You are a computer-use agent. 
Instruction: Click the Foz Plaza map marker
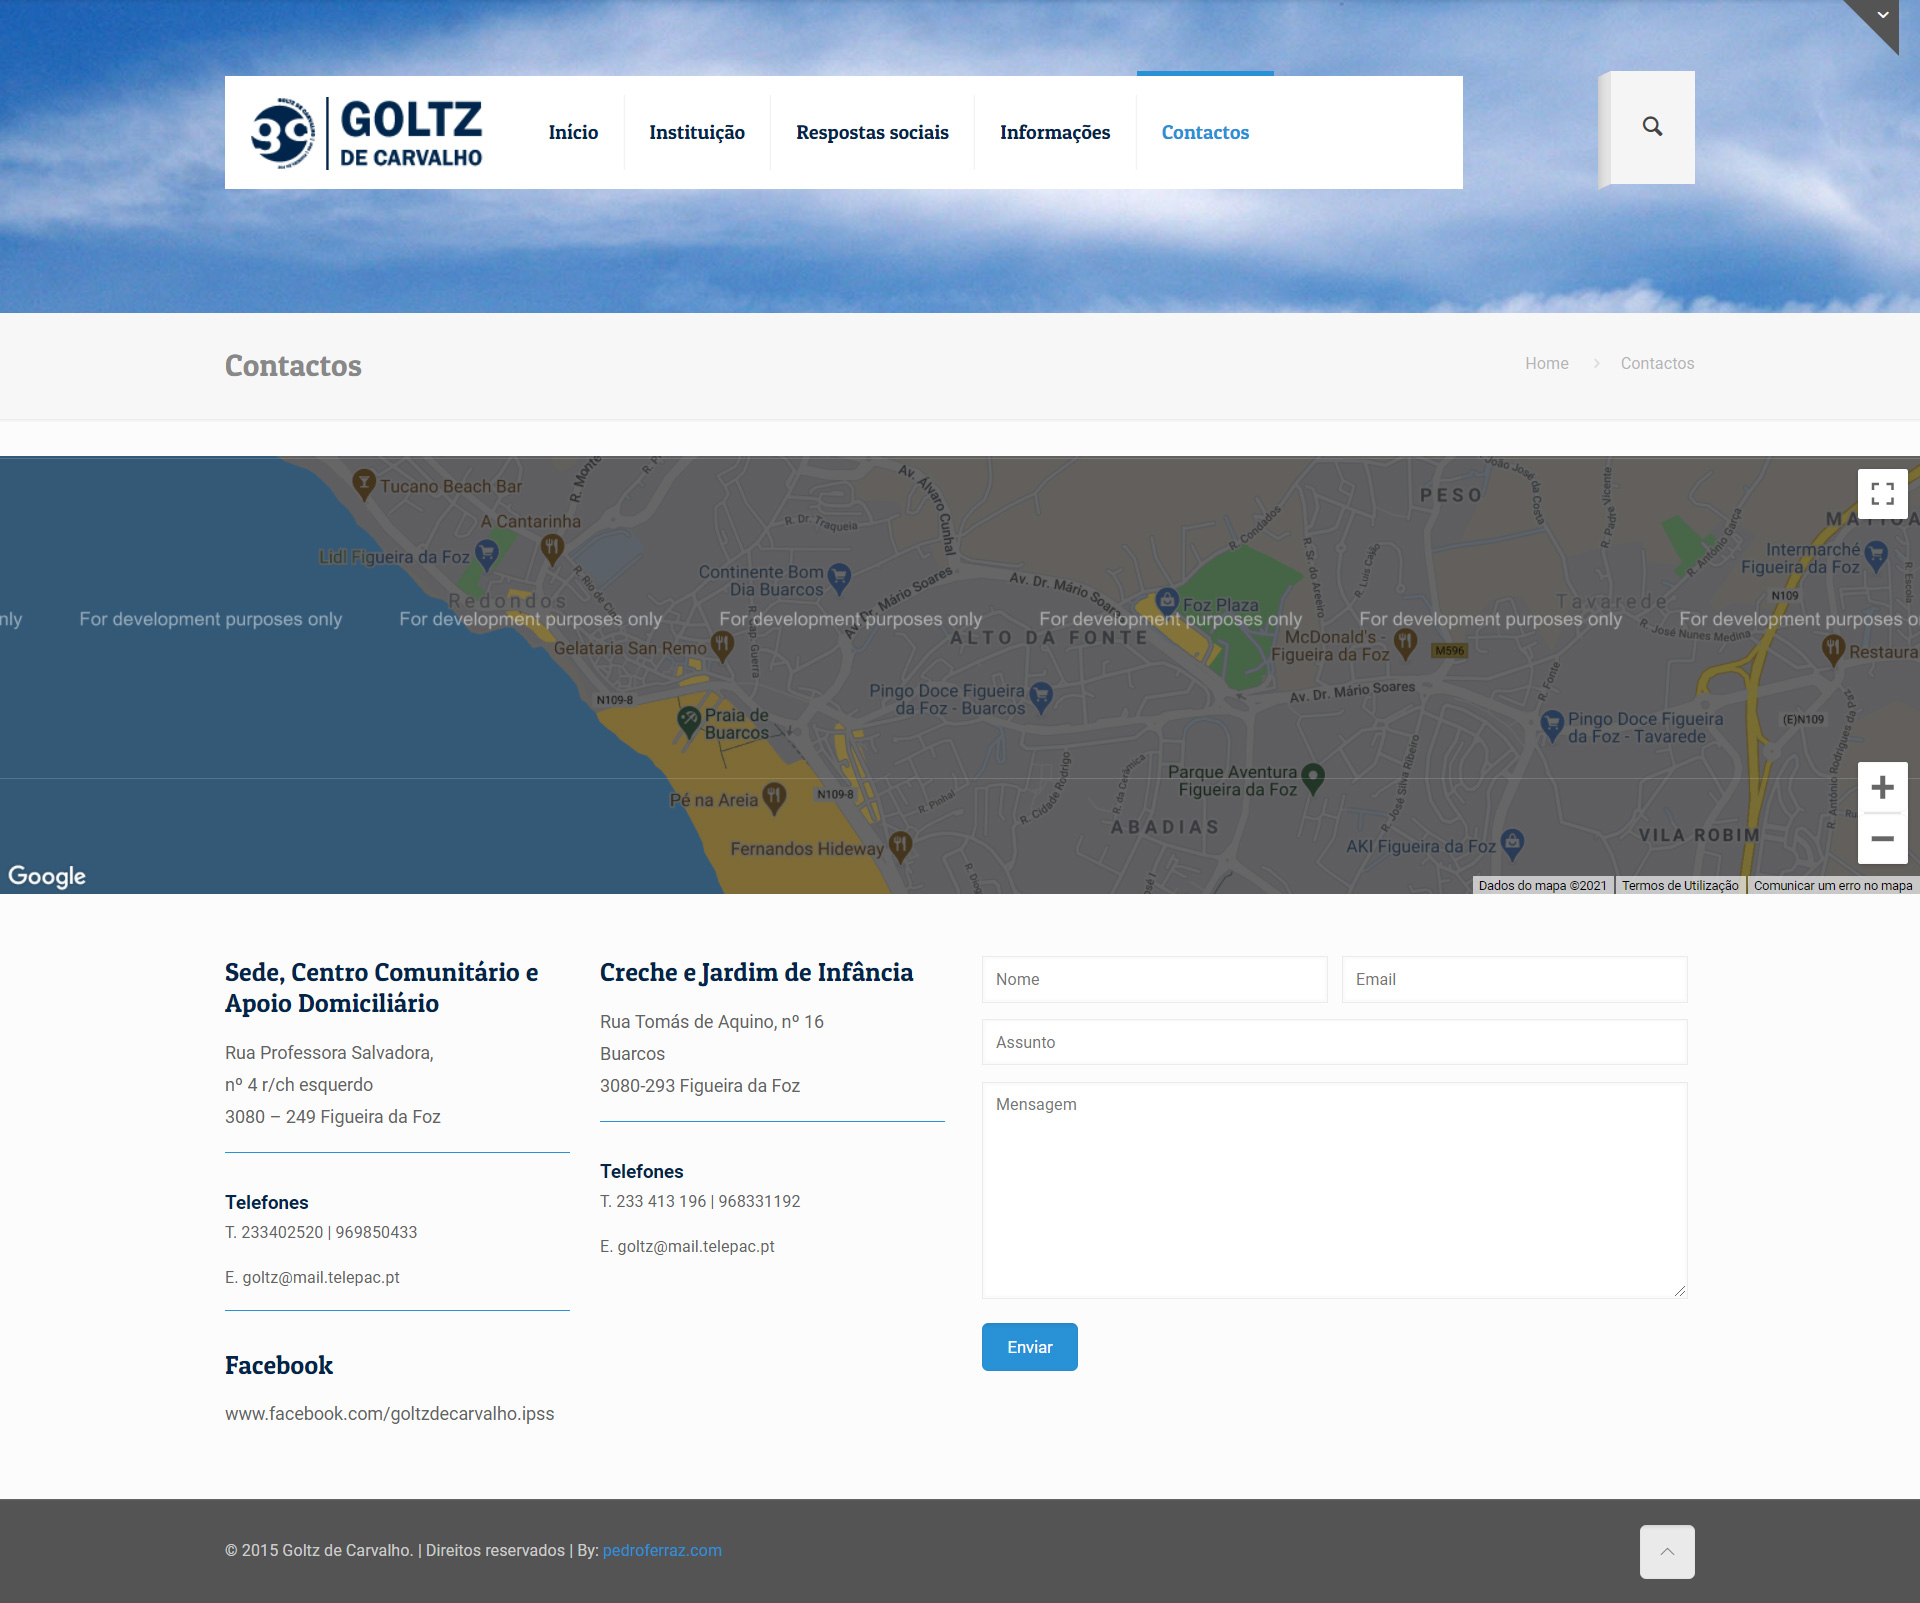point(1166,600)
